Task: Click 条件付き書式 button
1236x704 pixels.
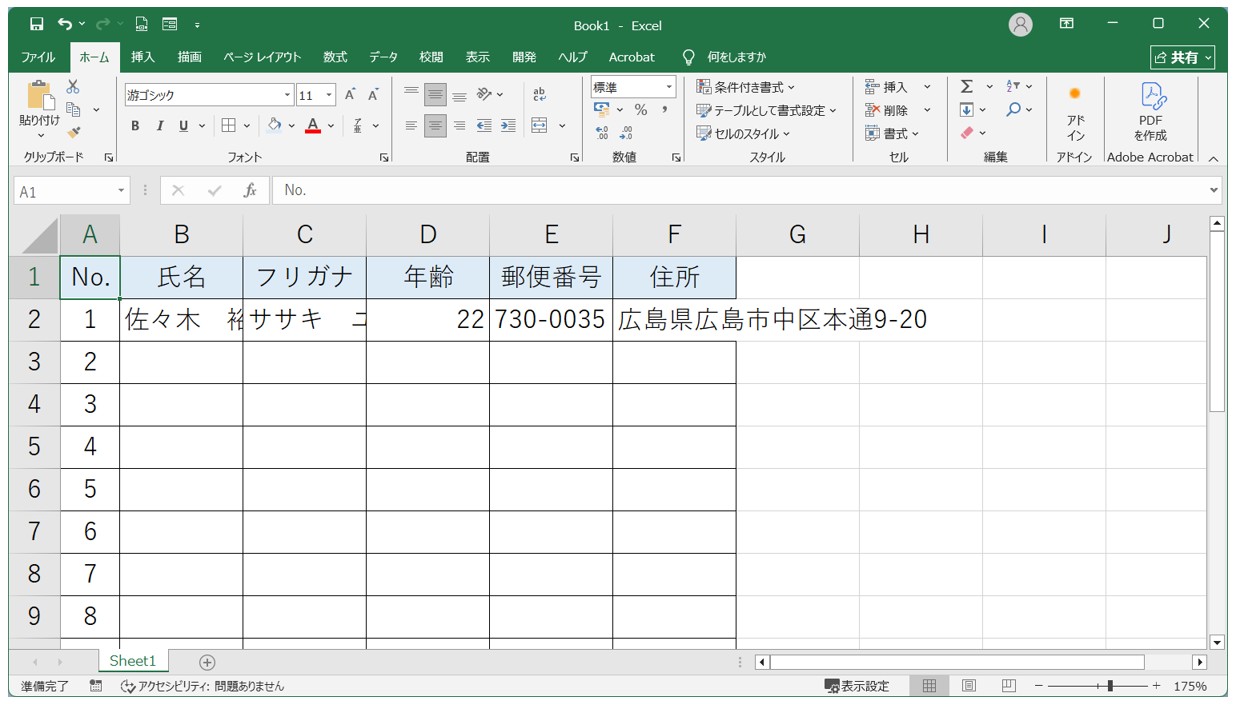Action: (746, 87)
